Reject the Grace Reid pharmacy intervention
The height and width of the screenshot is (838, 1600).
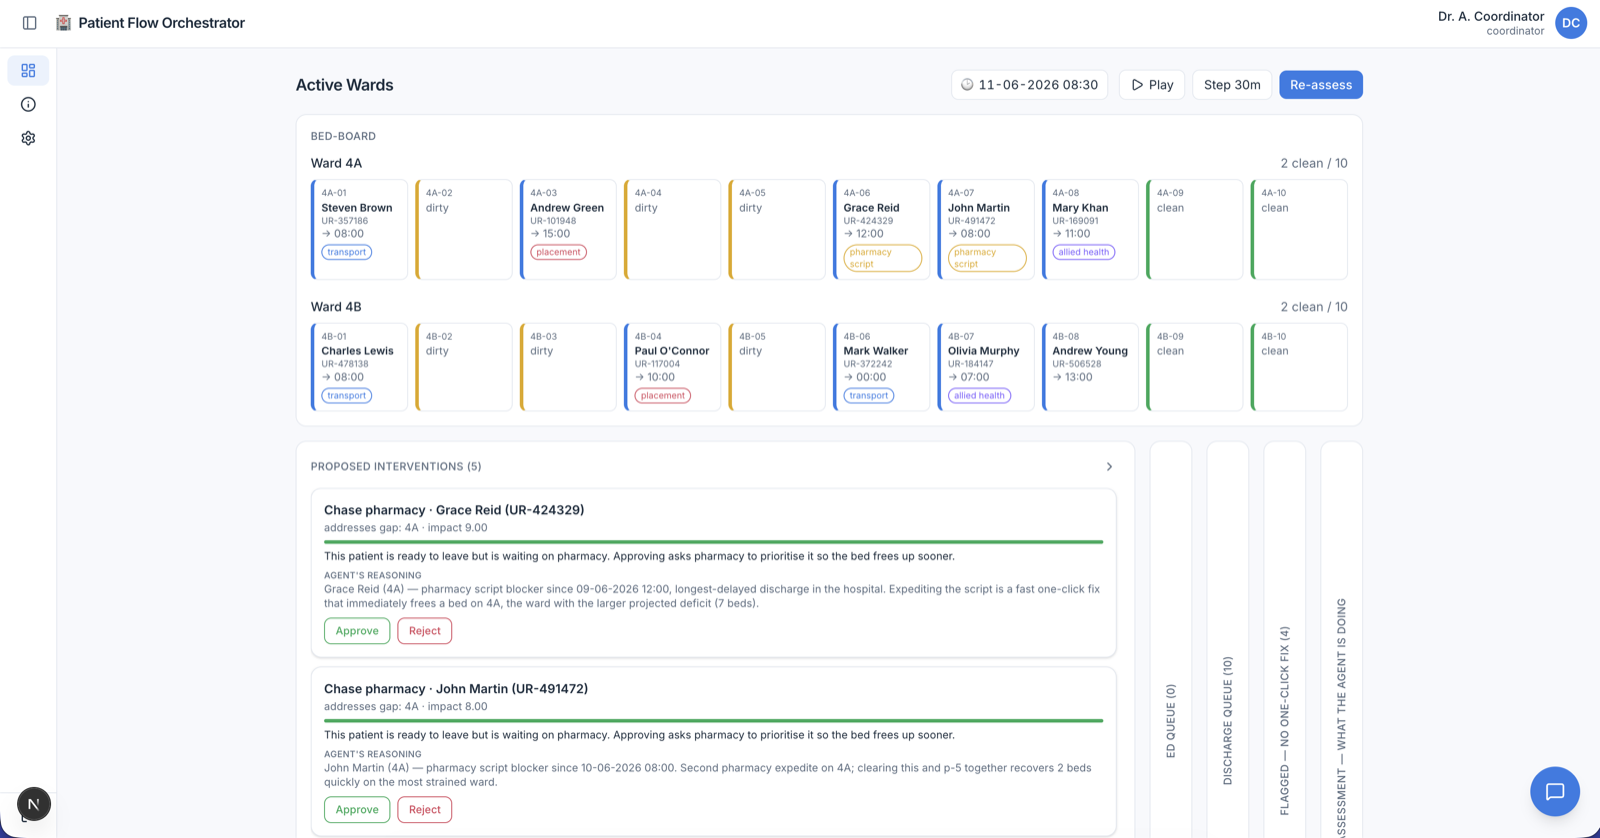425,631
